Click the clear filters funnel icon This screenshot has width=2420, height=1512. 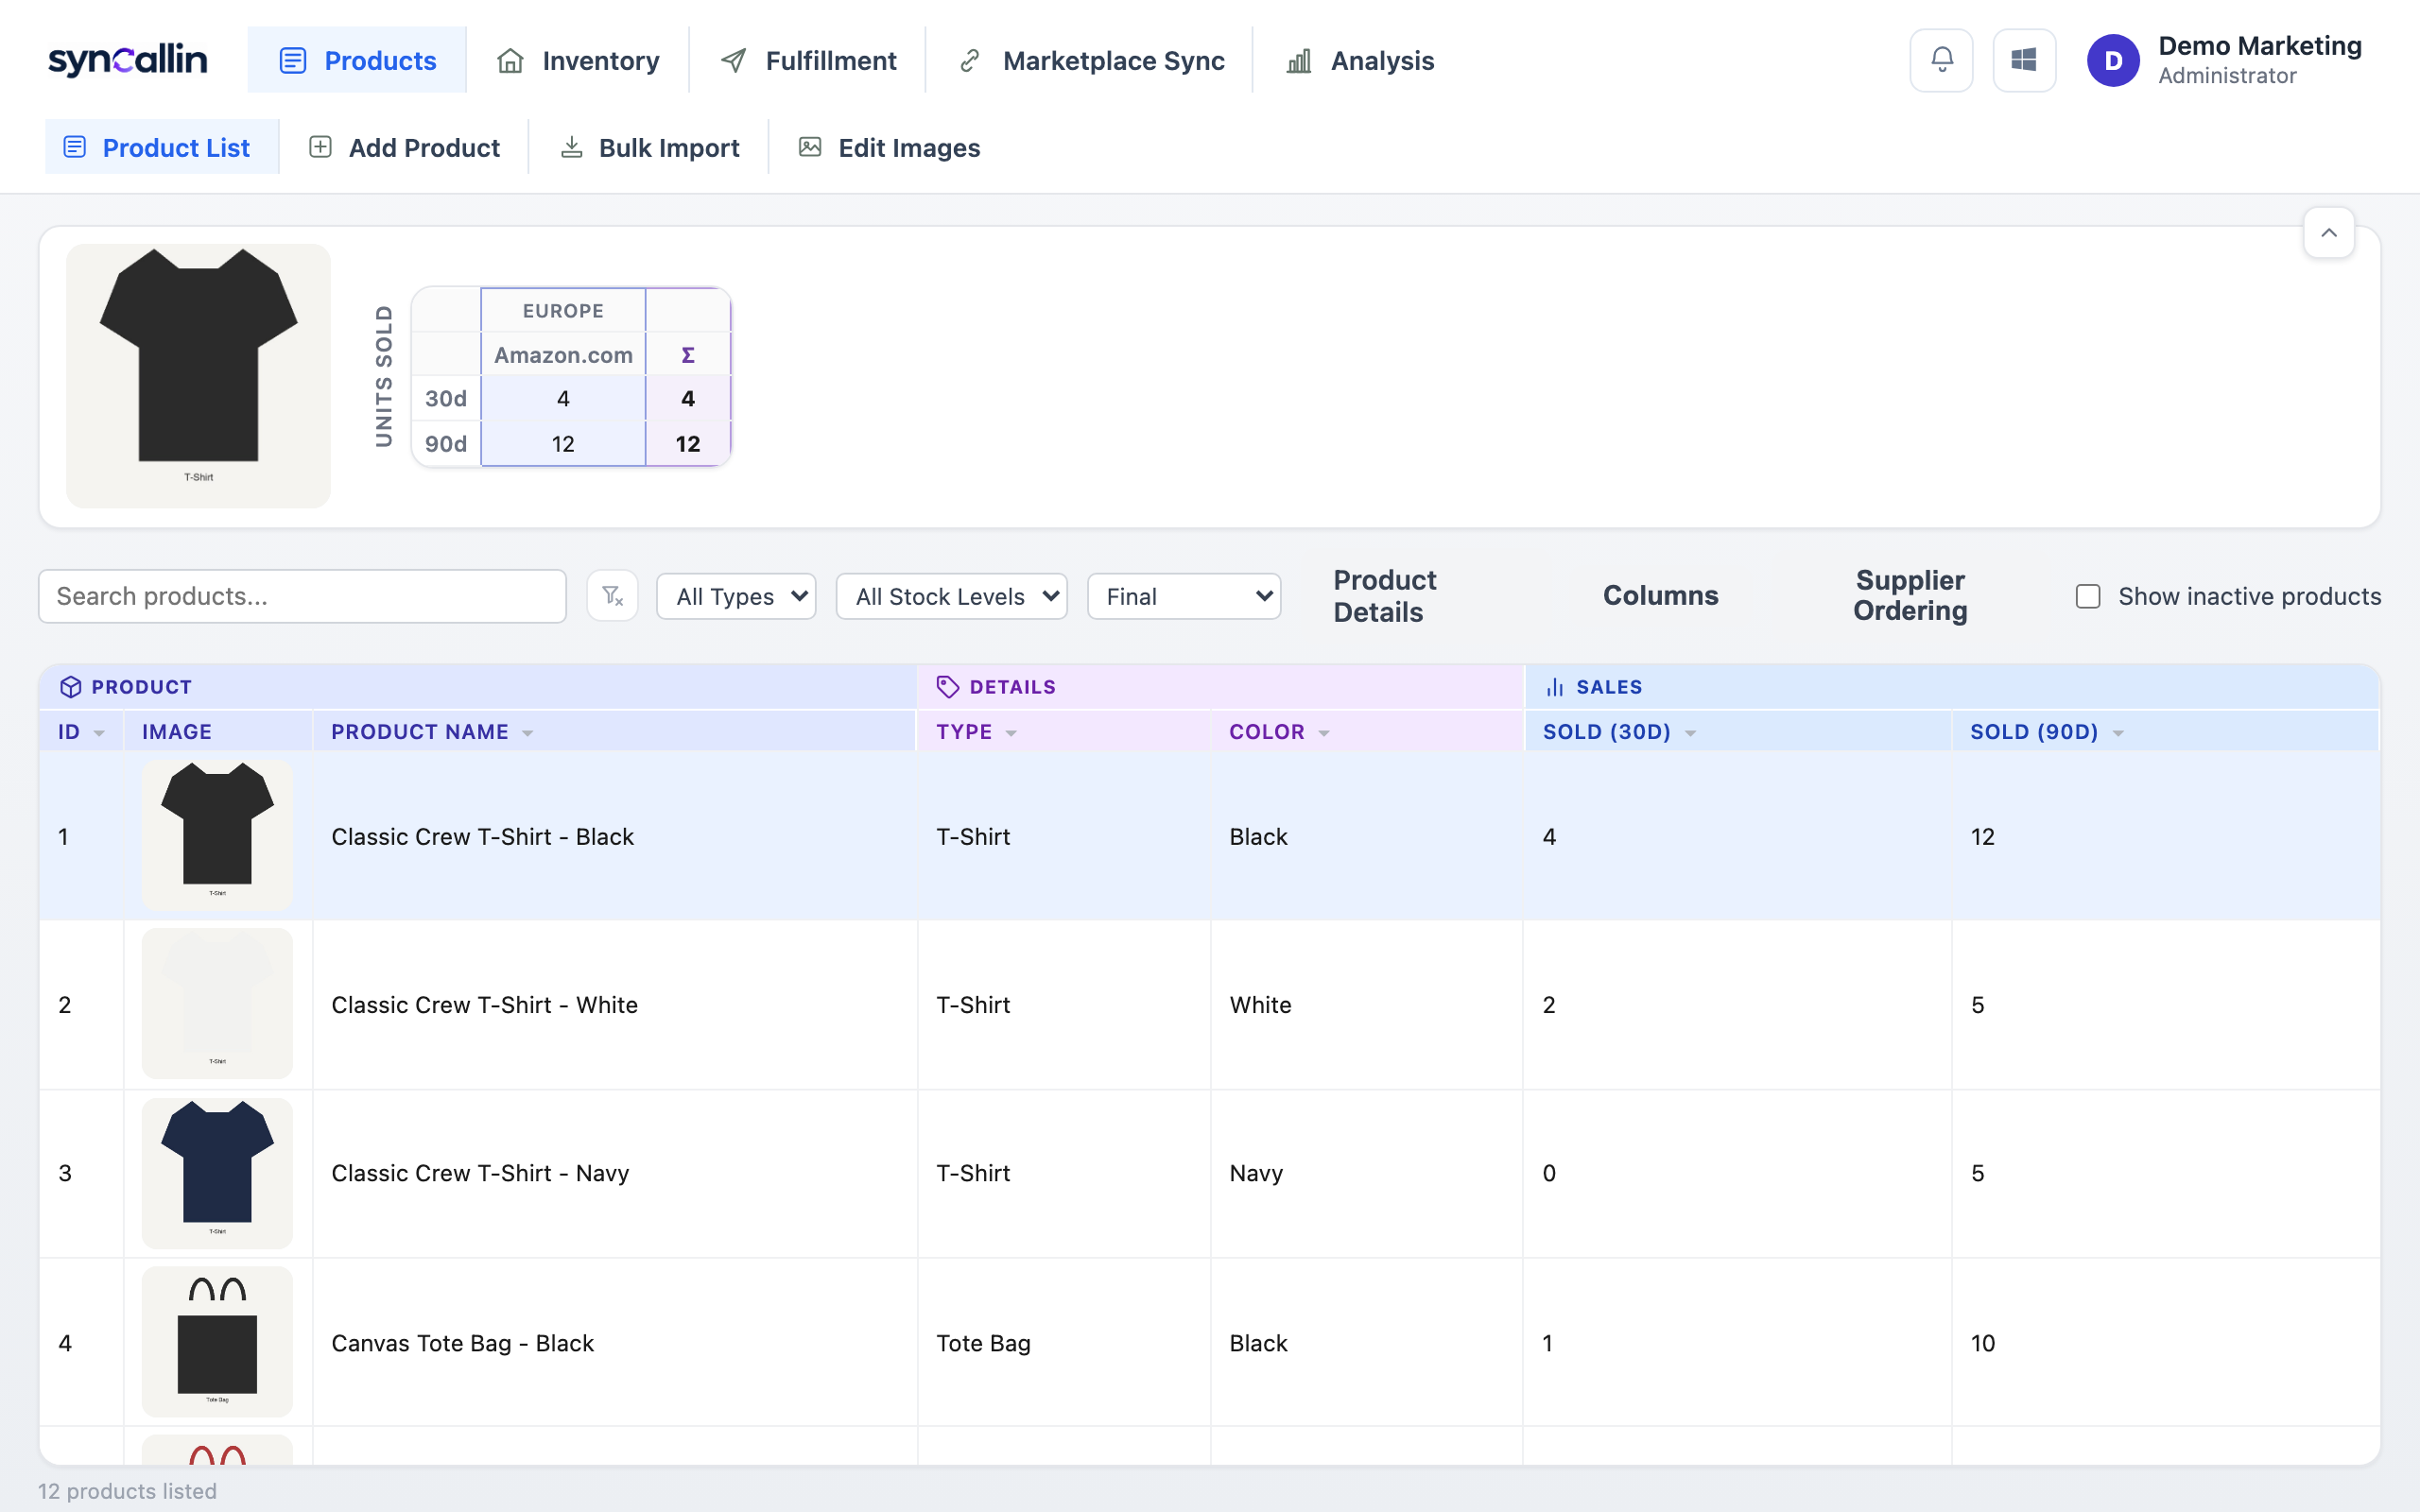coord(612,596)
